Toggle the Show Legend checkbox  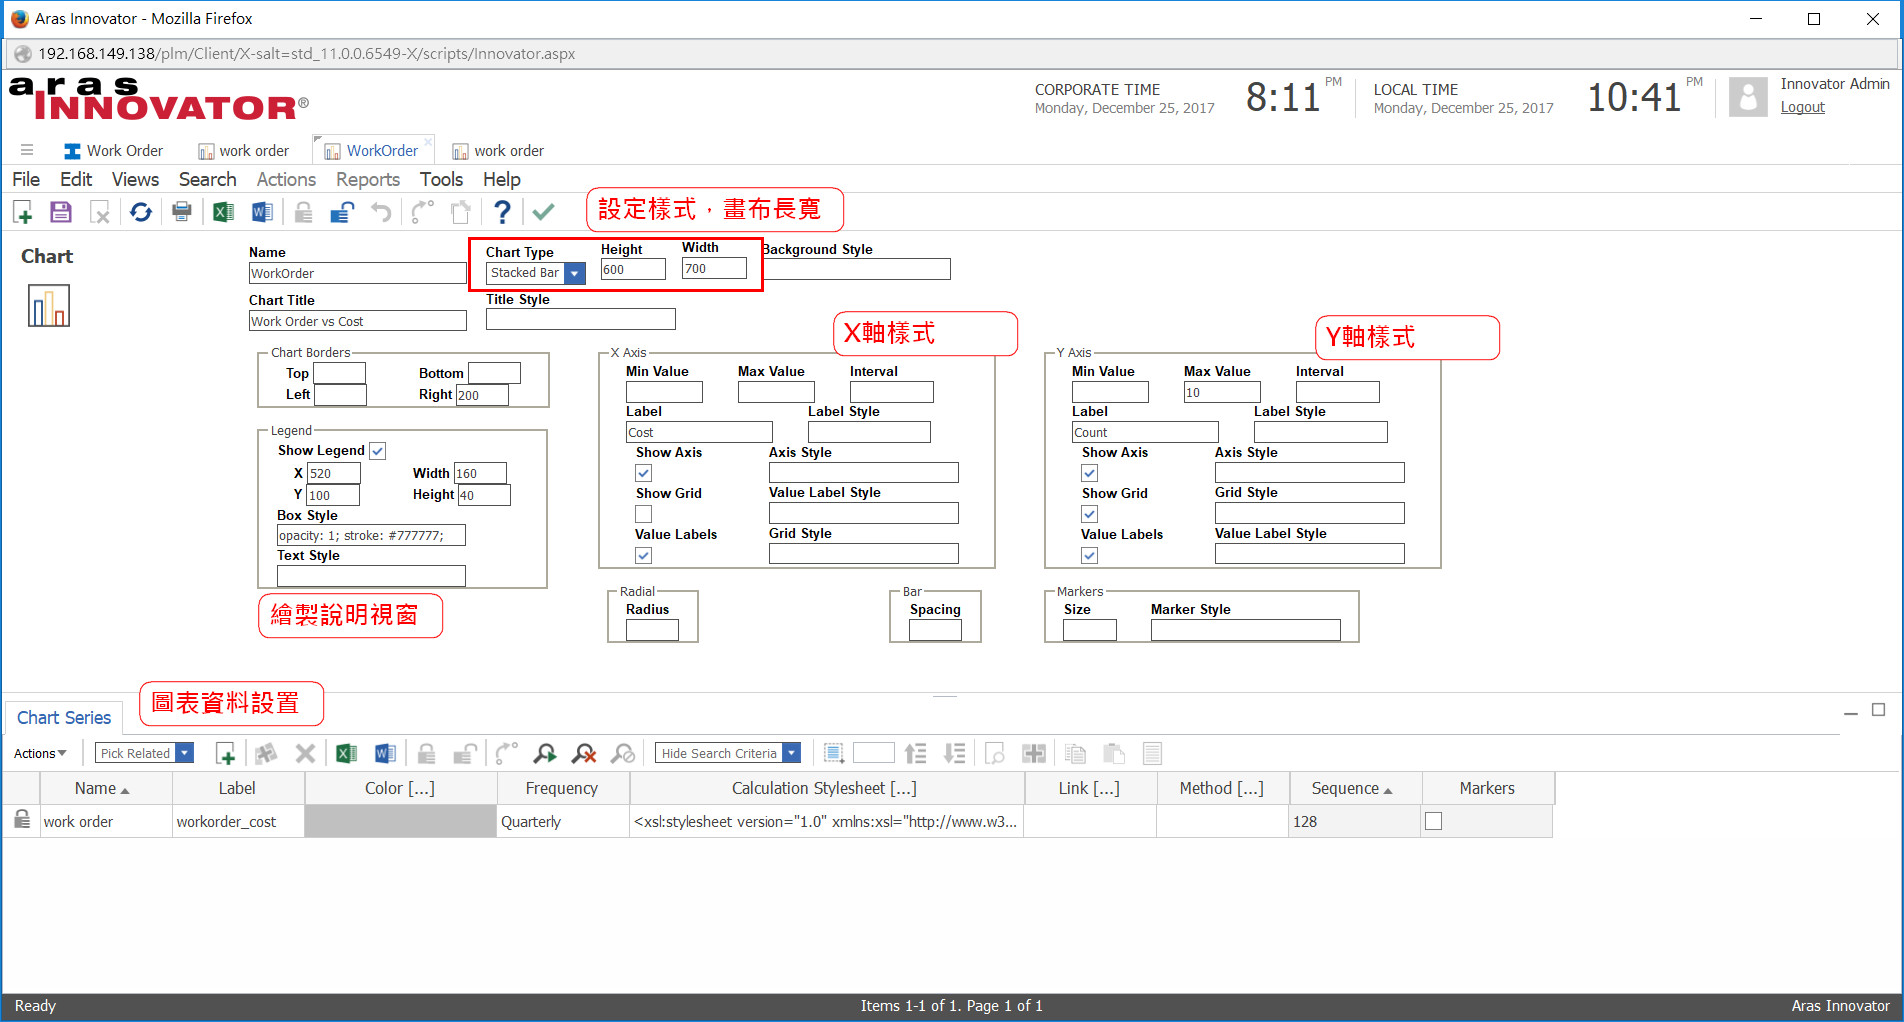click(x=378, y=451)
